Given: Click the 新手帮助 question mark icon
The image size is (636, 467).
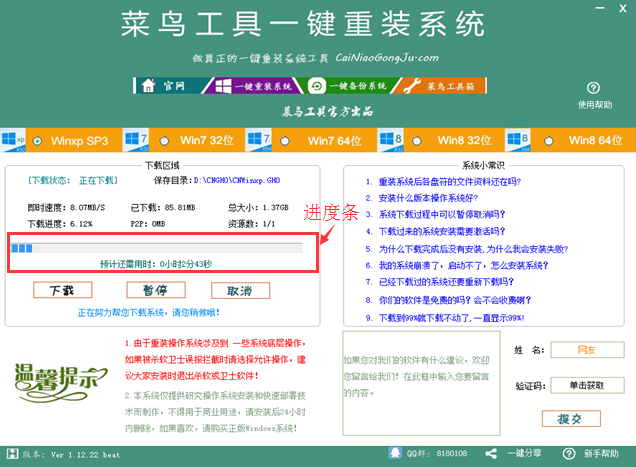Looking at the screenshot, I should pyautogui.click(x=569, y=454).
